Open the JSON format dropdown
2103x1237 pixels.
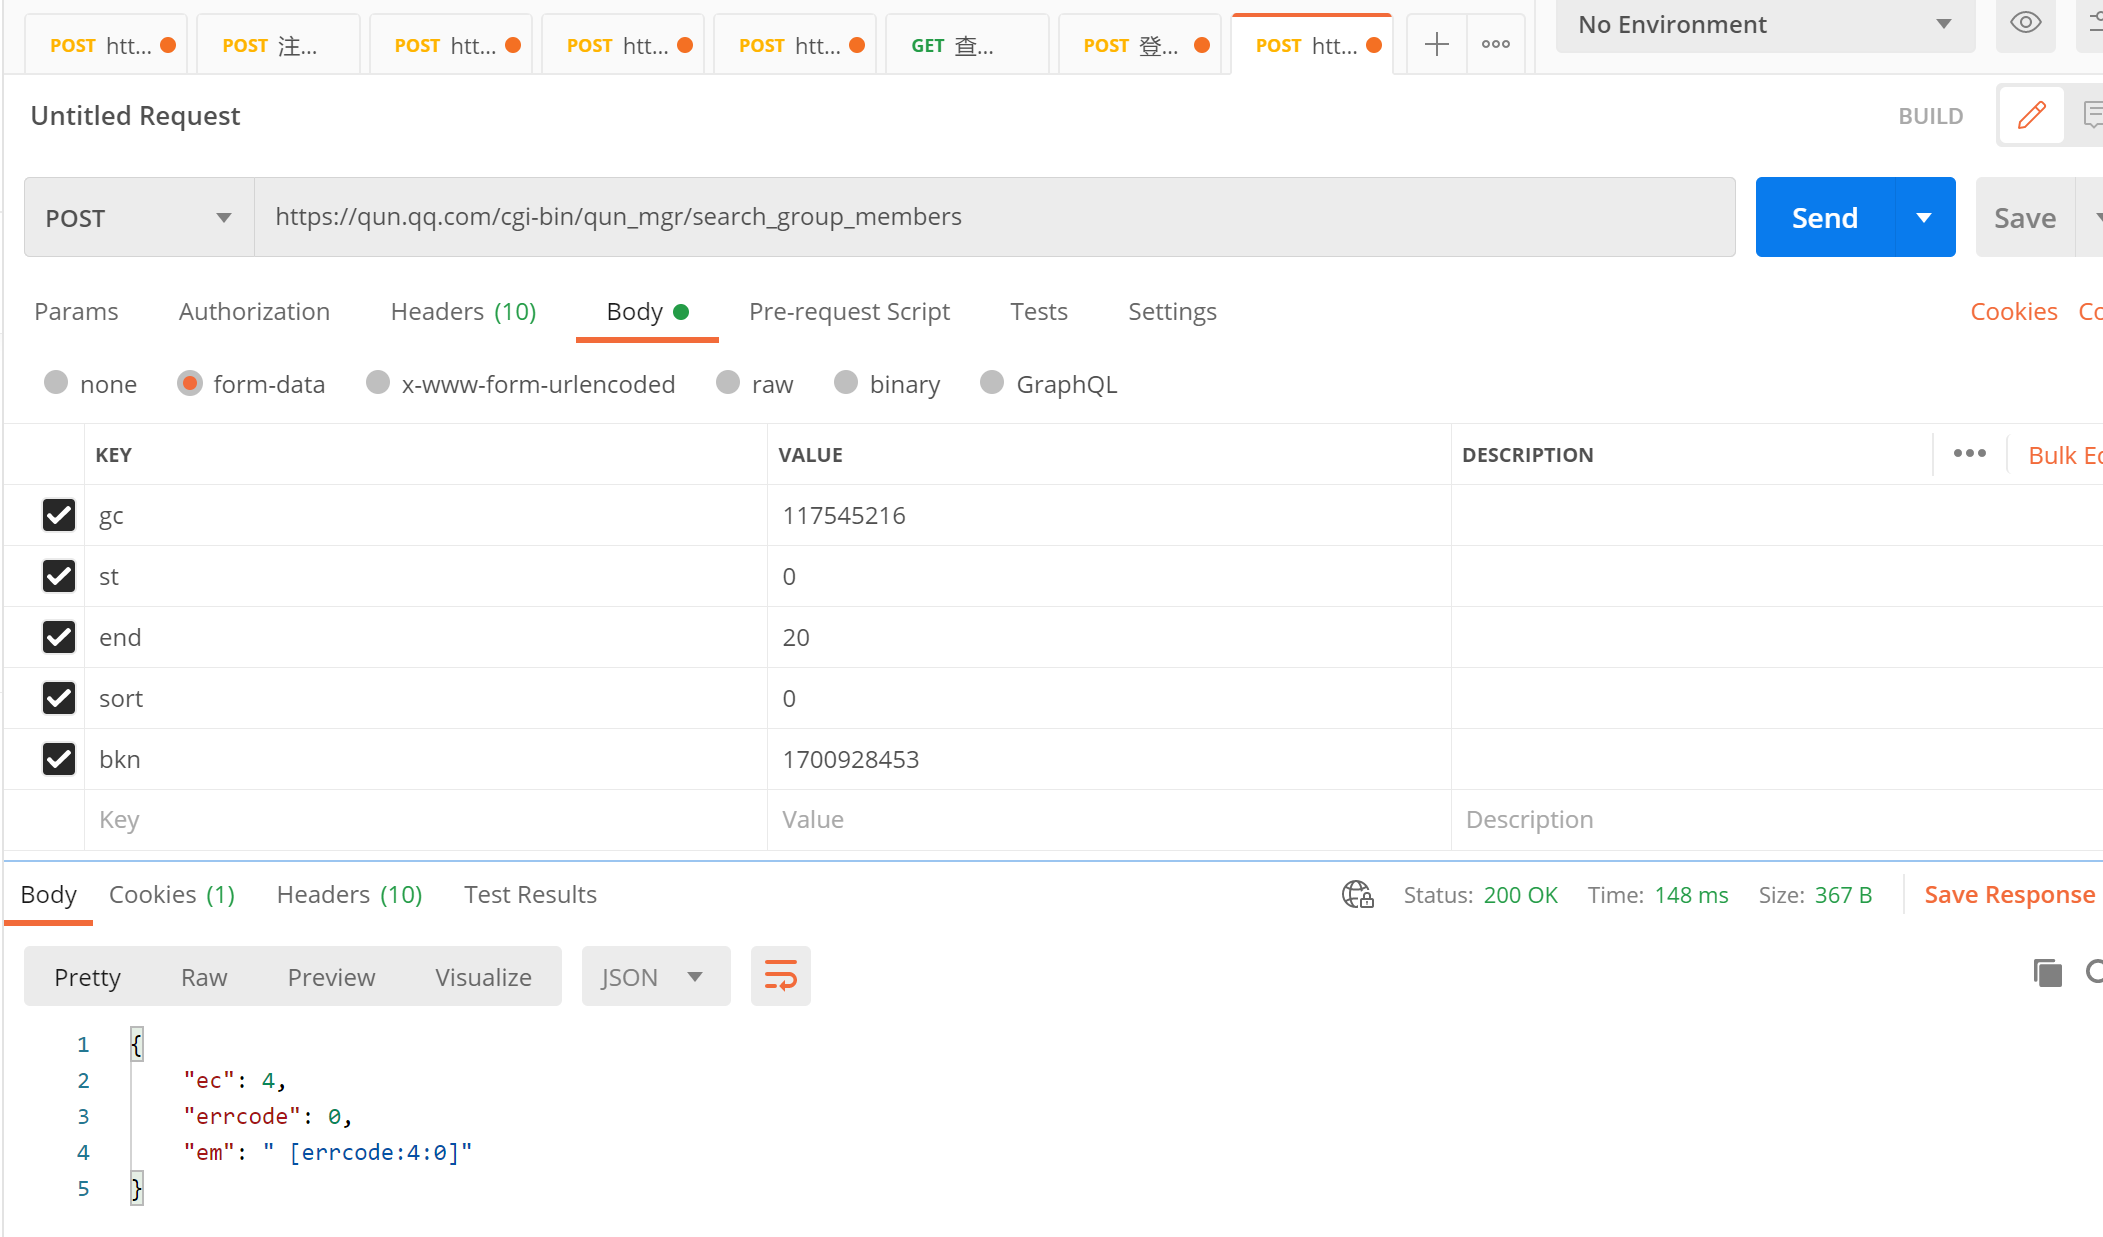654,977
